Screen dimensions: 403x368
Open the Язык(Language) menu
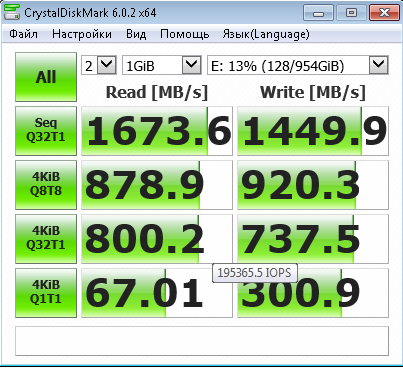266,34
